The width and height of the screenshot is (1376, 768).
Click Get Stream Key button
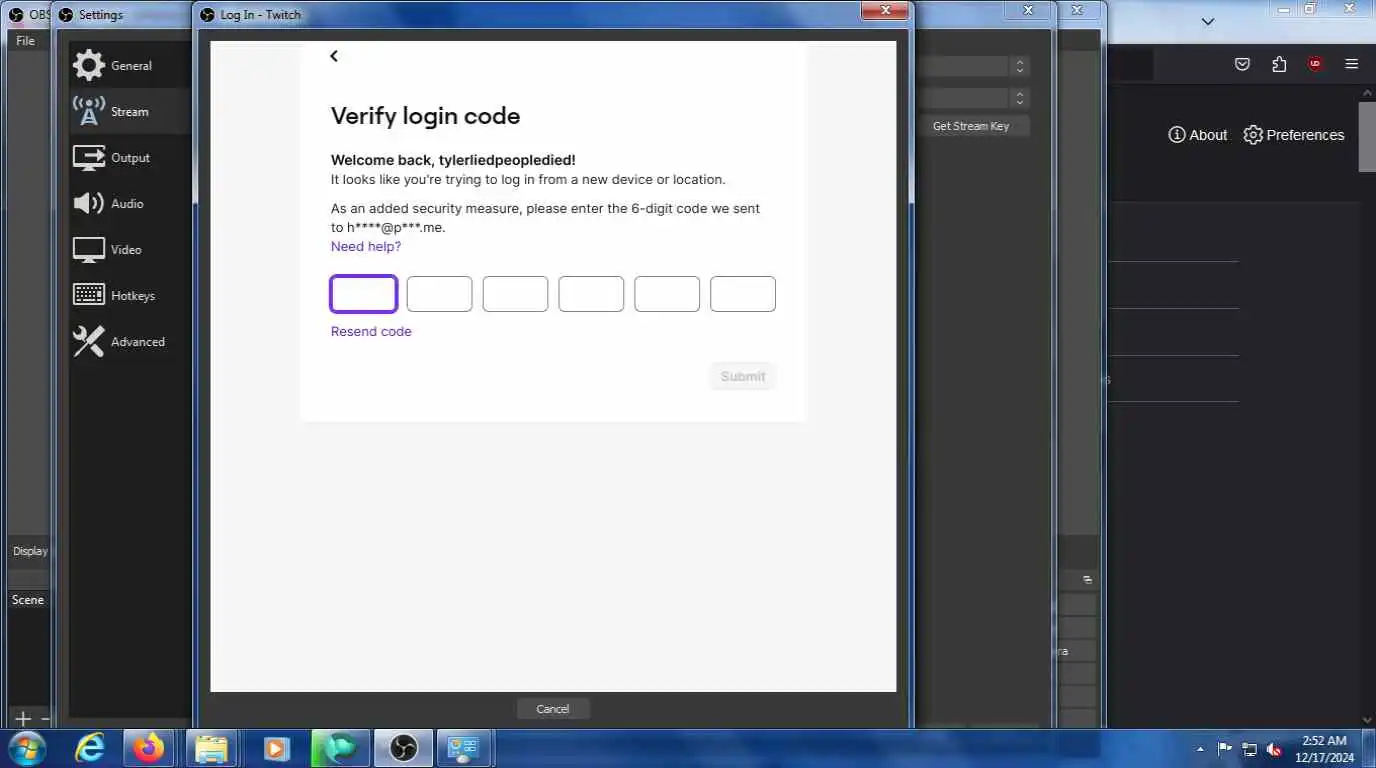pyautogui.click(x=971, y=126)
